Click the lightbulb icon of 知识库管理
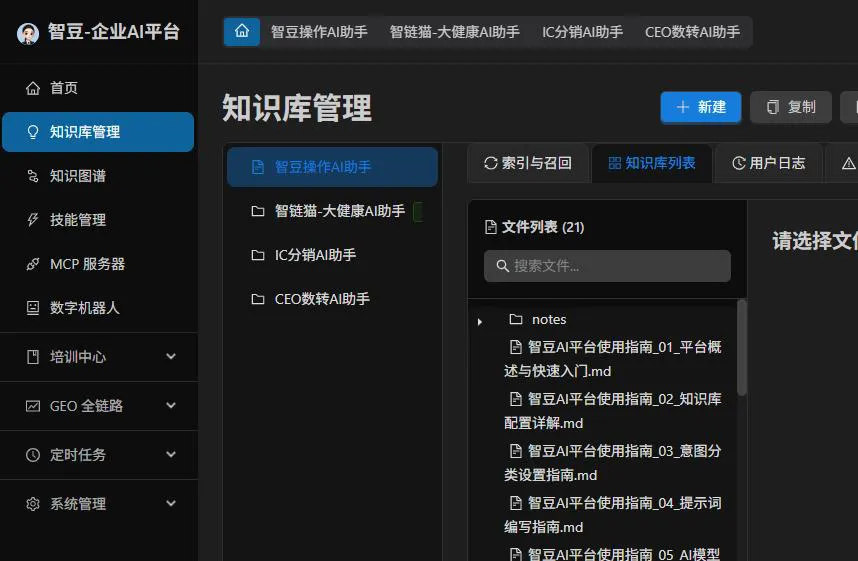The height and width of the screenshot is (561, 858). coord(33,132)
